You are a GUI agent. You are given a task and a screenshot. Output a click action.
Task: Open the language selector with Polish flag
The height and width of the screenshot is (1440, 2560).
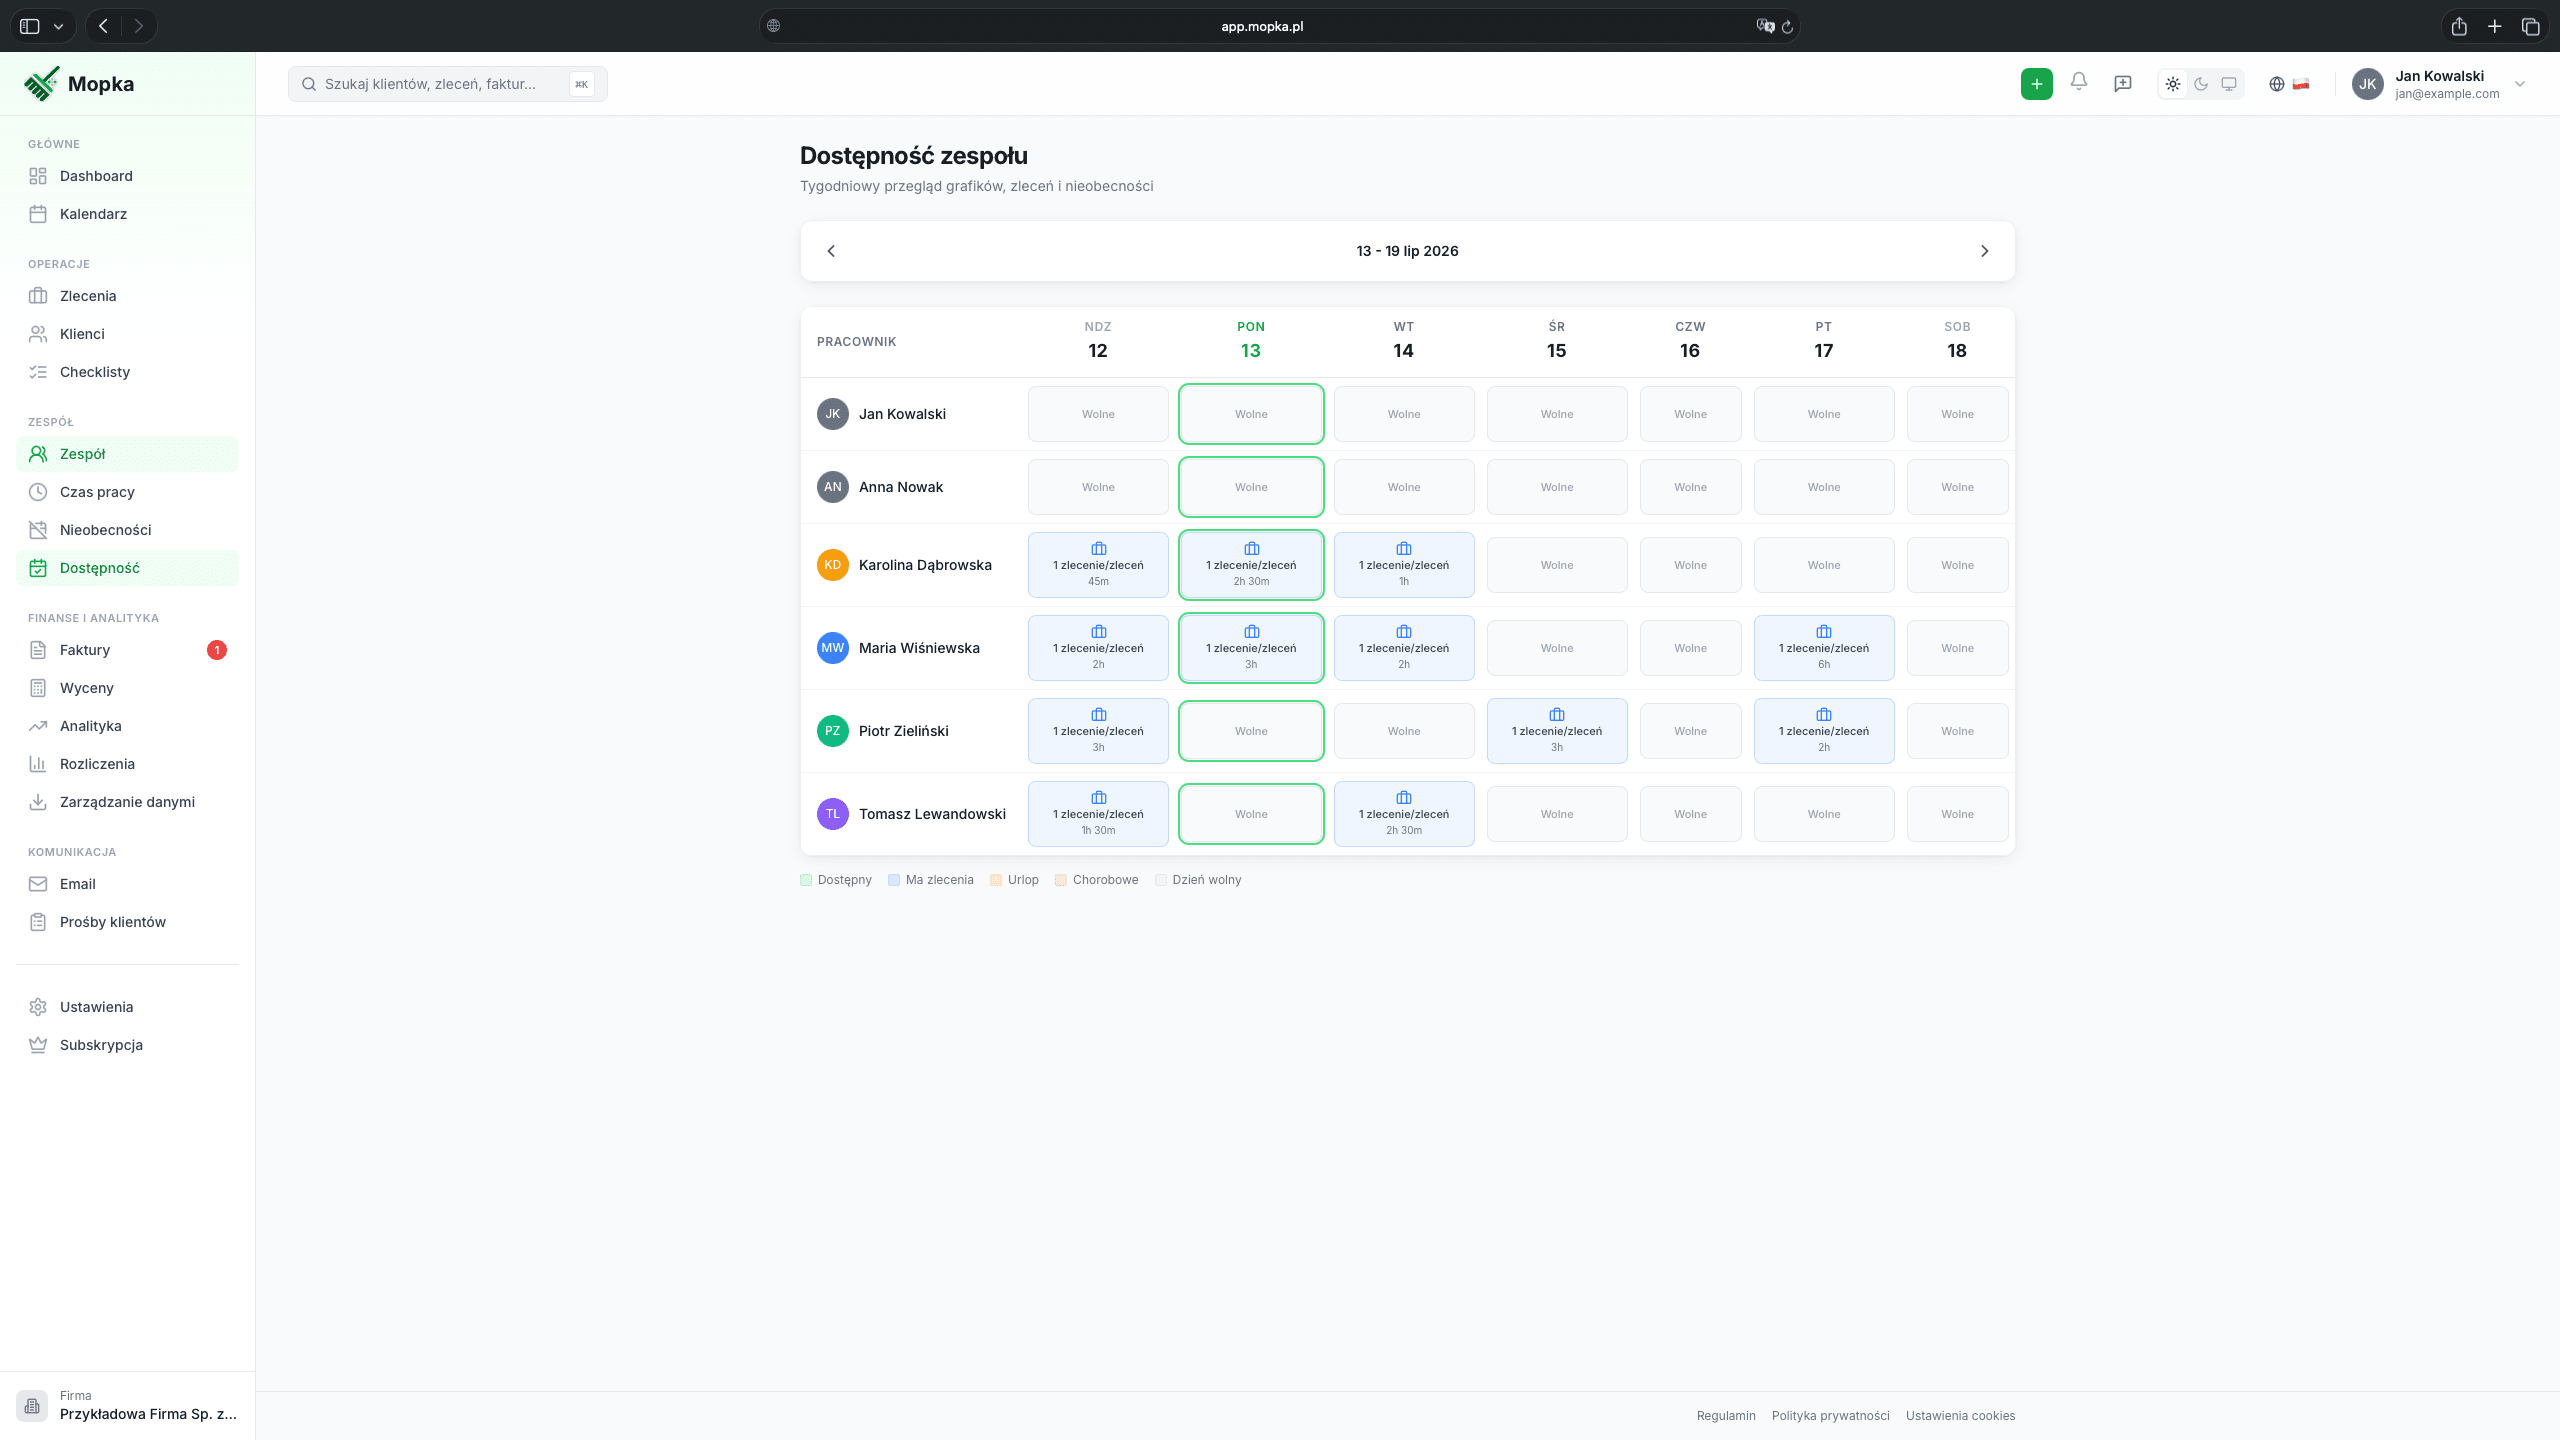(x=2289, y=84)
